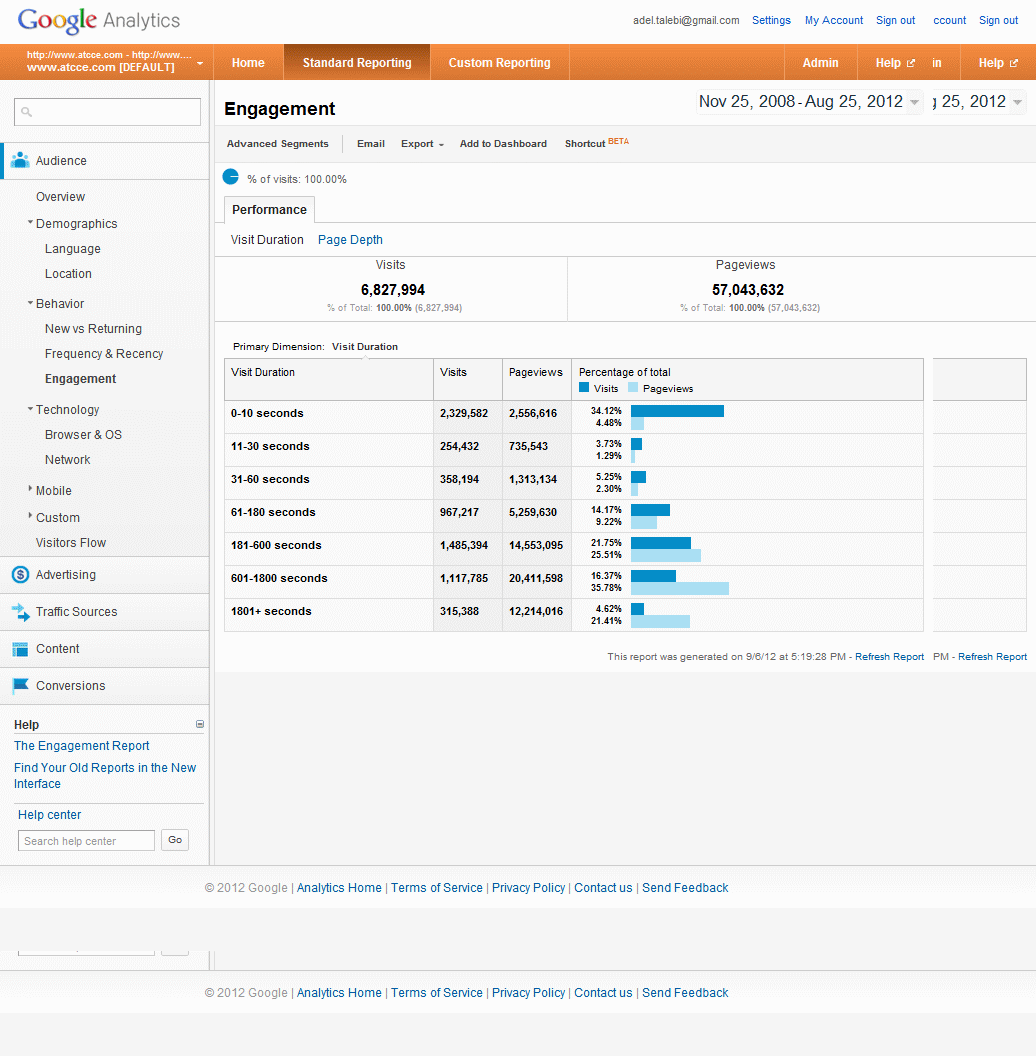Open the Help center link
Image resolution: width=1036 pixels, height=1056 pixels.
(x=49, y=814)
